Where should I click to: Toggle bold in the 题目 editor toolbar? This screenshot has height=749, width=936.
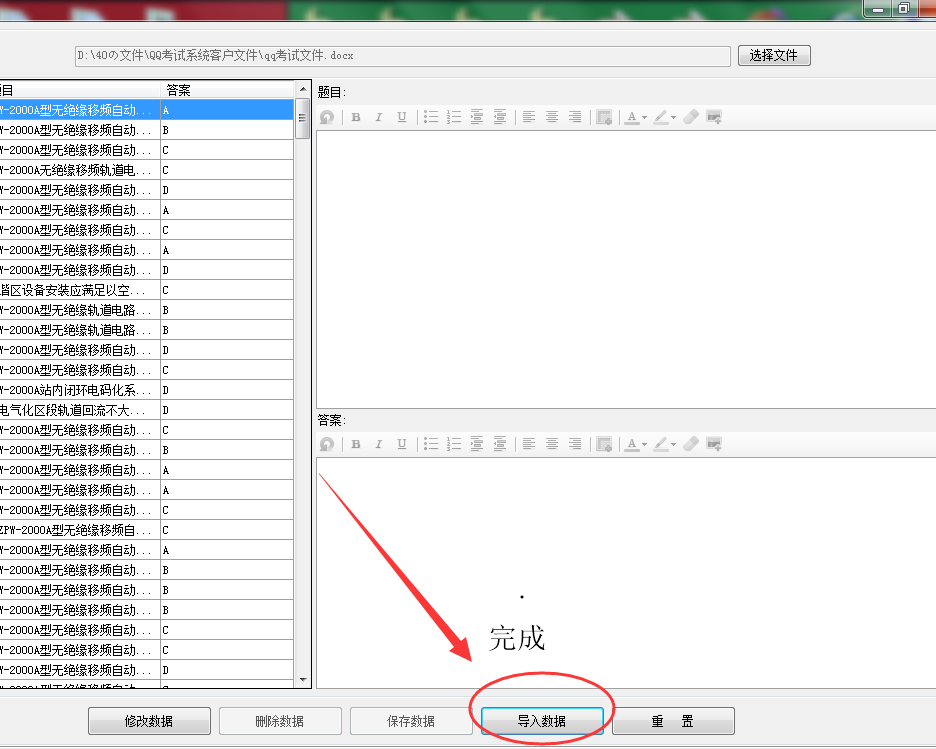356,117
